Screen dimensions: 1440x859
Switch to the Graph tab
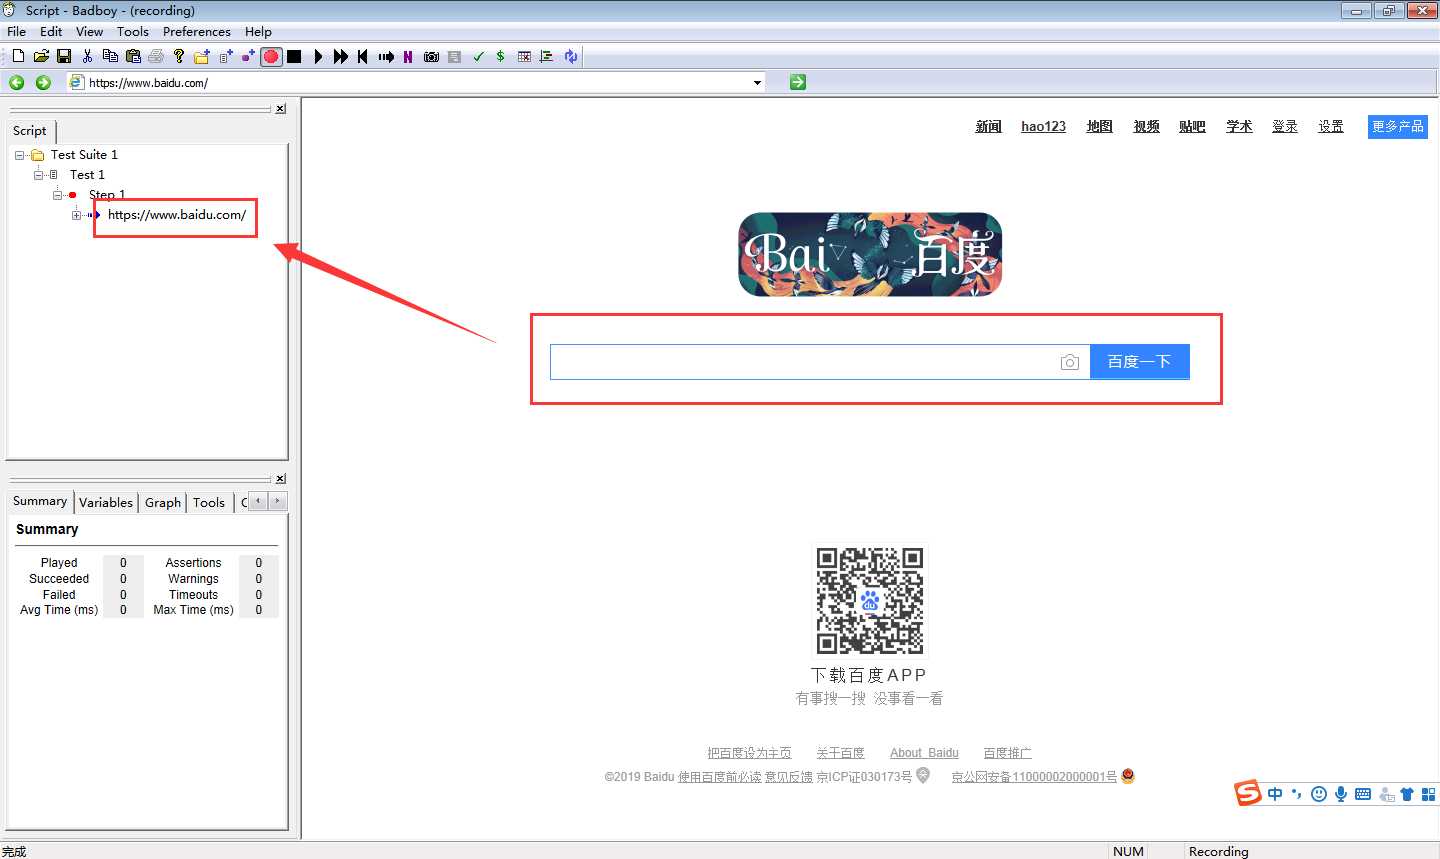click(163, 503)
